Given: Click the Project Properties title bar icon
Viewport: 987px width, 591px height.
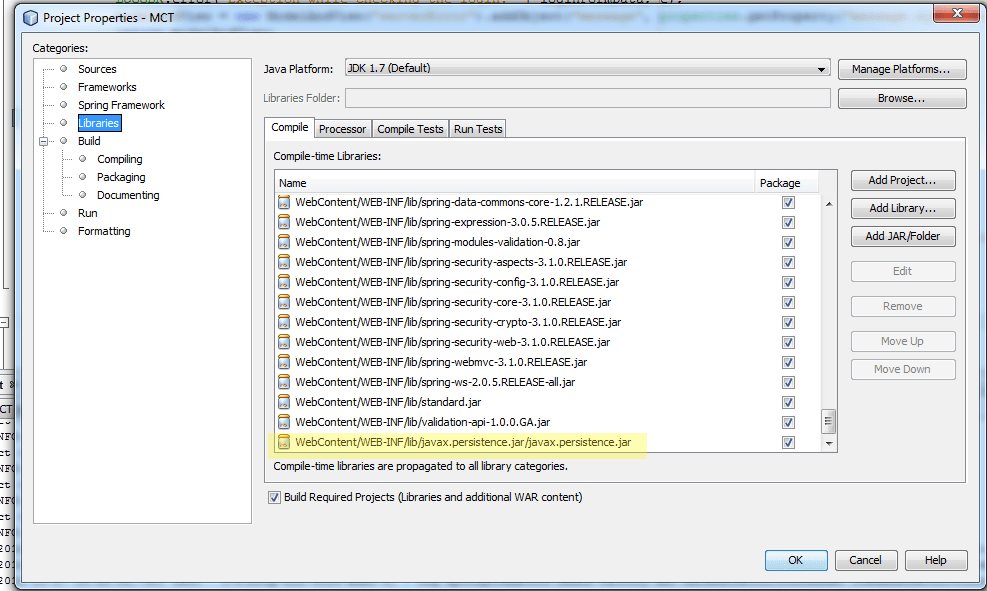Looking at the screenshot, I should 30,18.
